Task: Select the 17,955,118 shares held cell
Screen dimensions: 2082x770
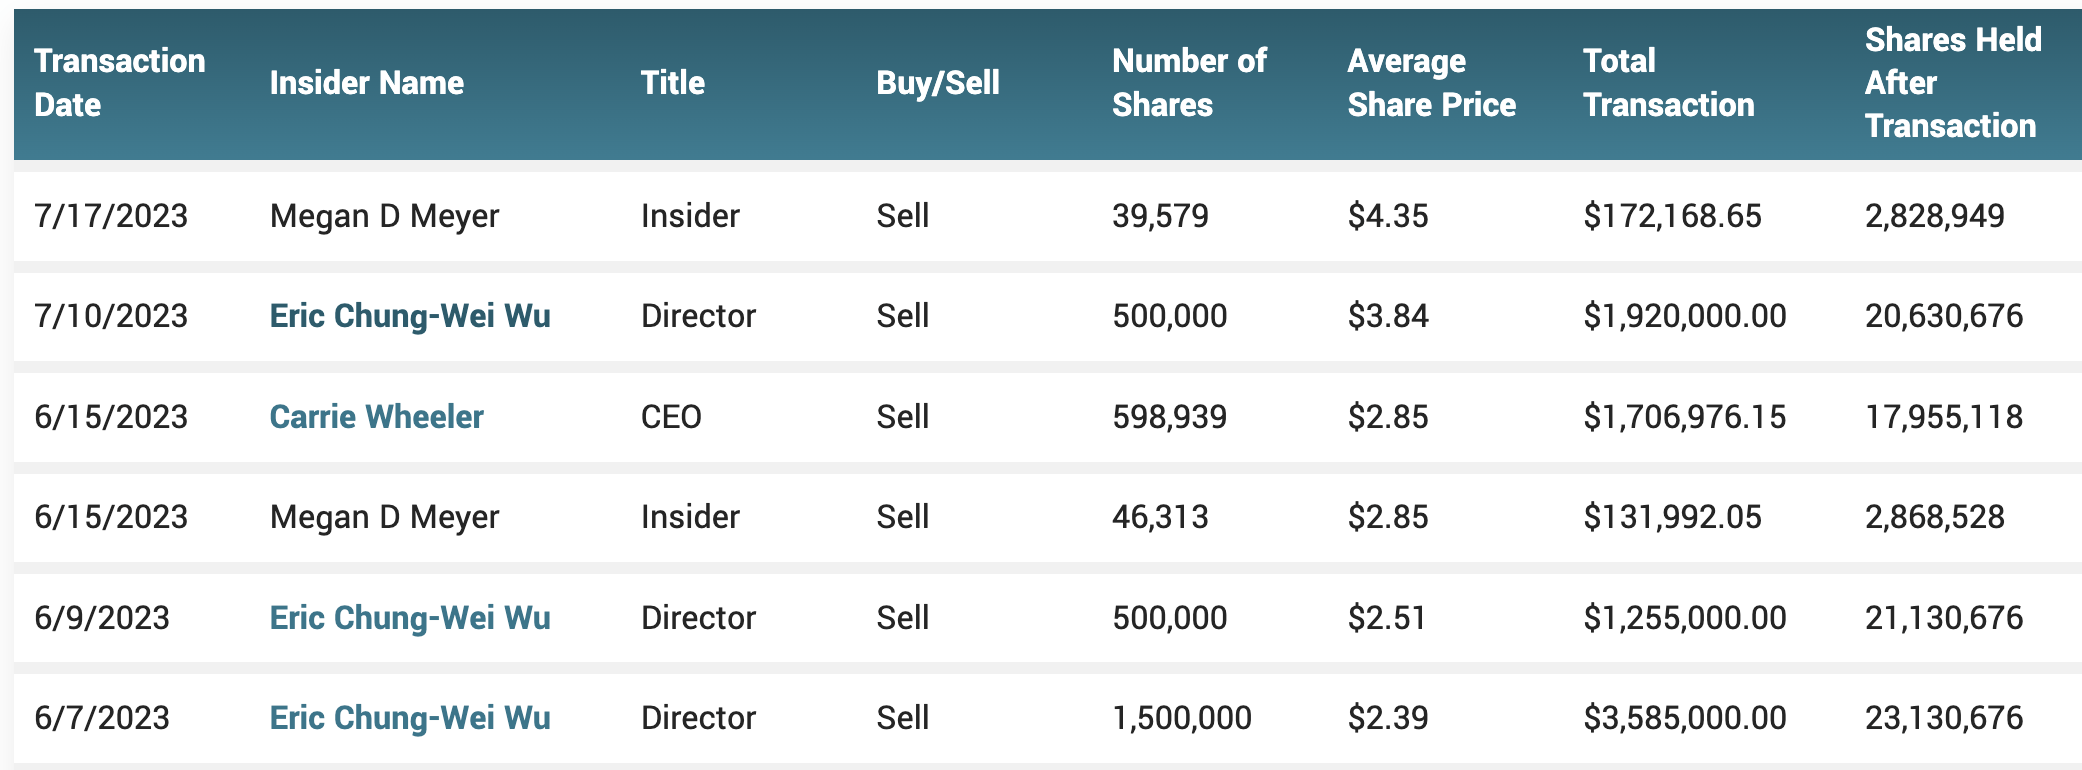Action: pos(1943,417)
